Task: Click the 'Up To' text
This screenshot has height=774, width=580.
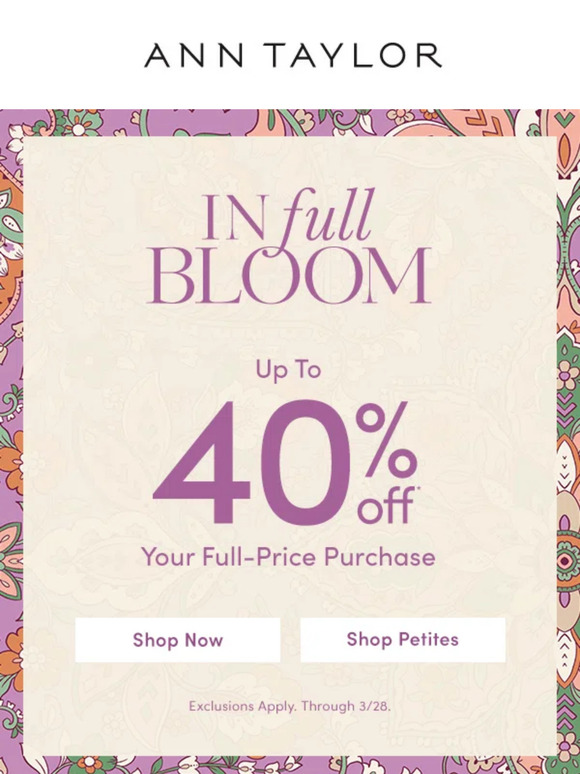Action: click(x=289, y=370)
